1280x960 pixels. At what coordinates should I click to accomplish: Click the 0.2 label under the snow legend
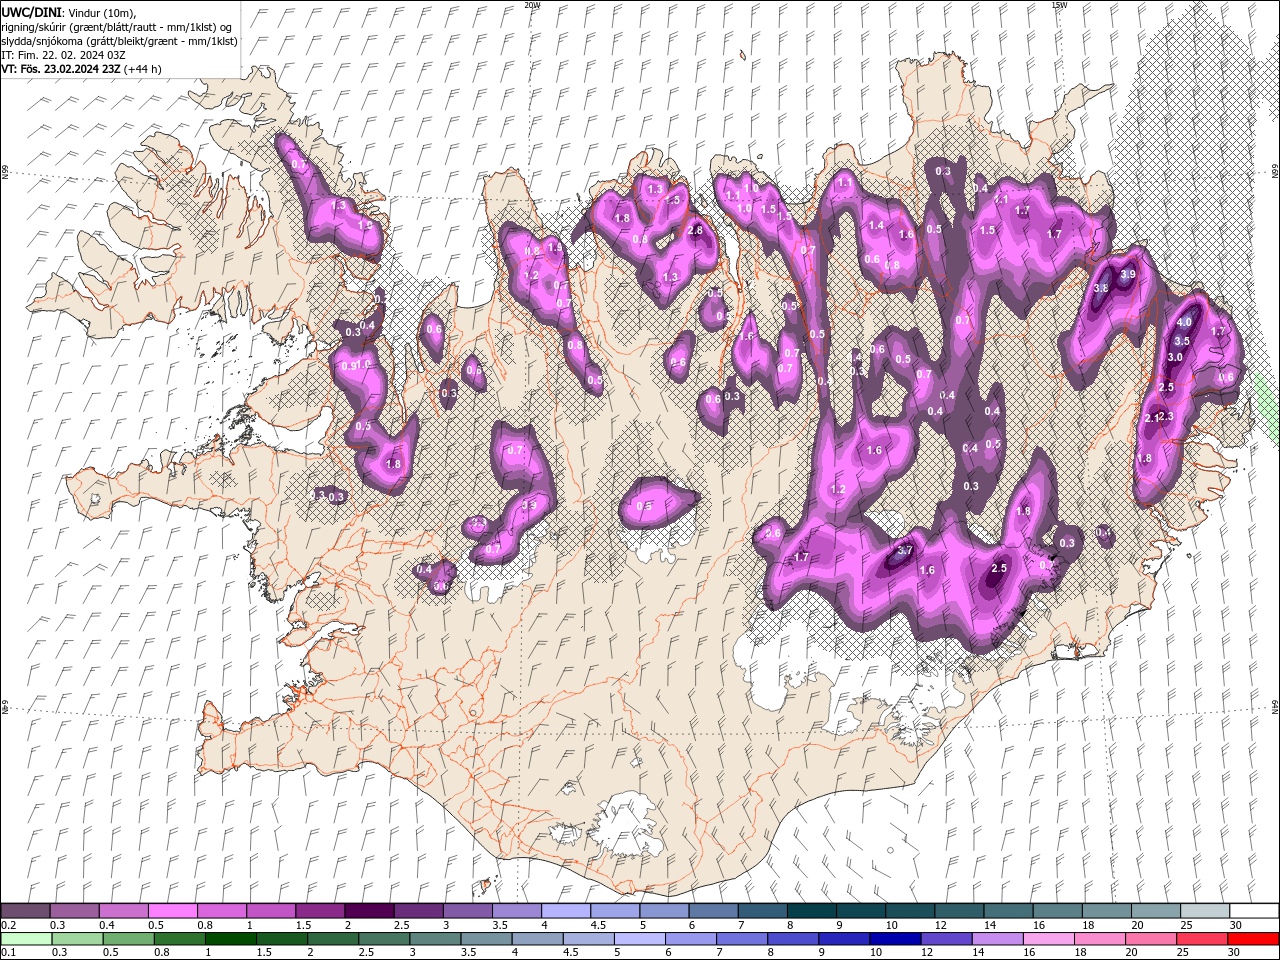click(9, 925)
